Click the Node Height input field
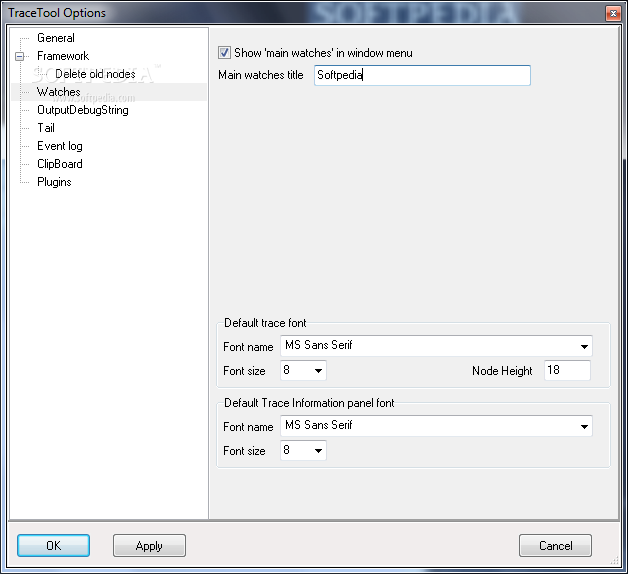 tap(567, 370)
